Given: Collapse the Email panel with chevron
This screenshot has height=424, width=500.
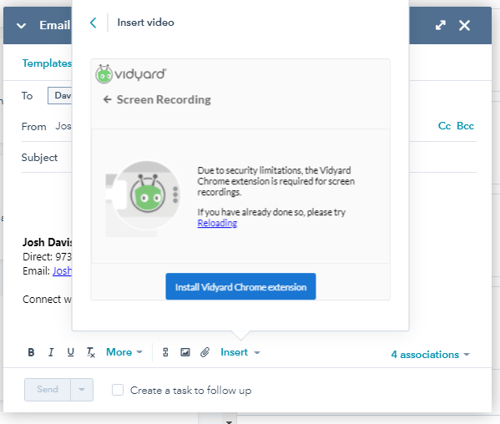Looking at the screenshot, I should pos(21,26).
